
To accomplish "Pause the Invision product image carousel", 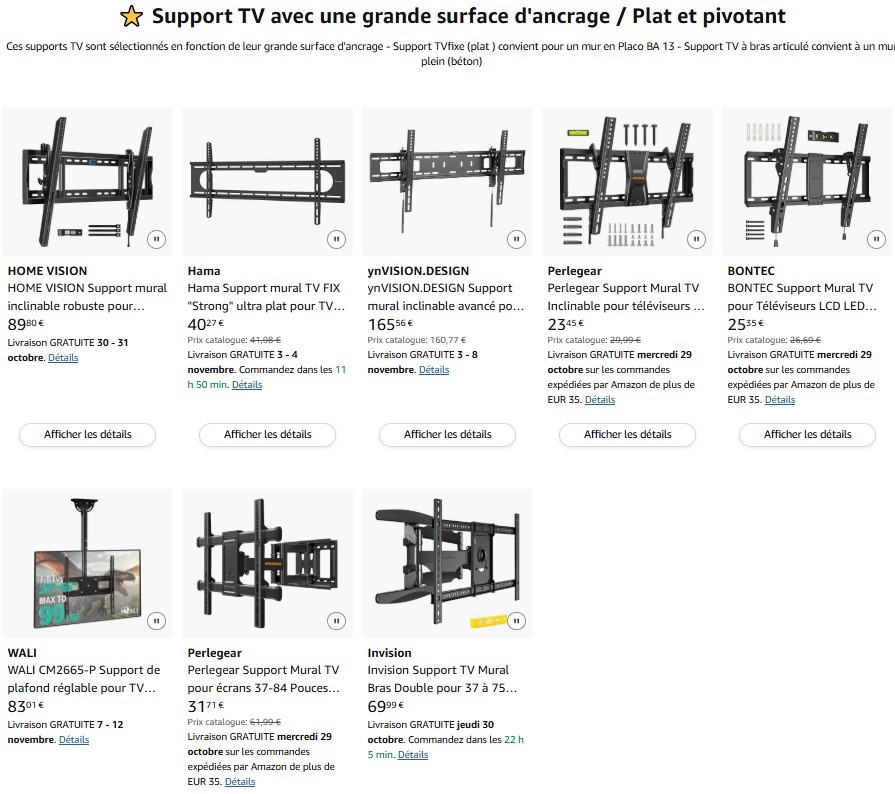I will (x=516, y=621).
